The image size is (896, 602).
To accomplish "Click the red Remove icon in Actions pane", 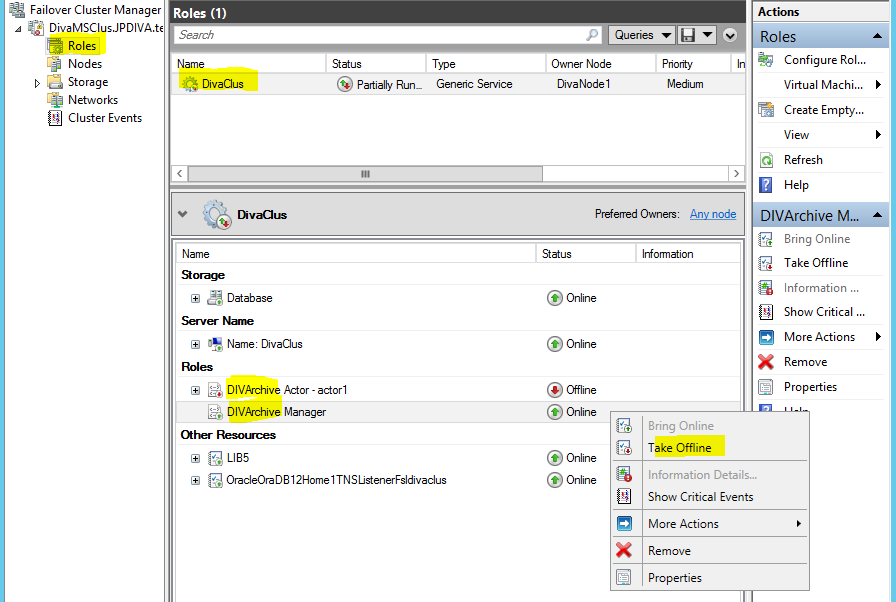I will 766,362.
